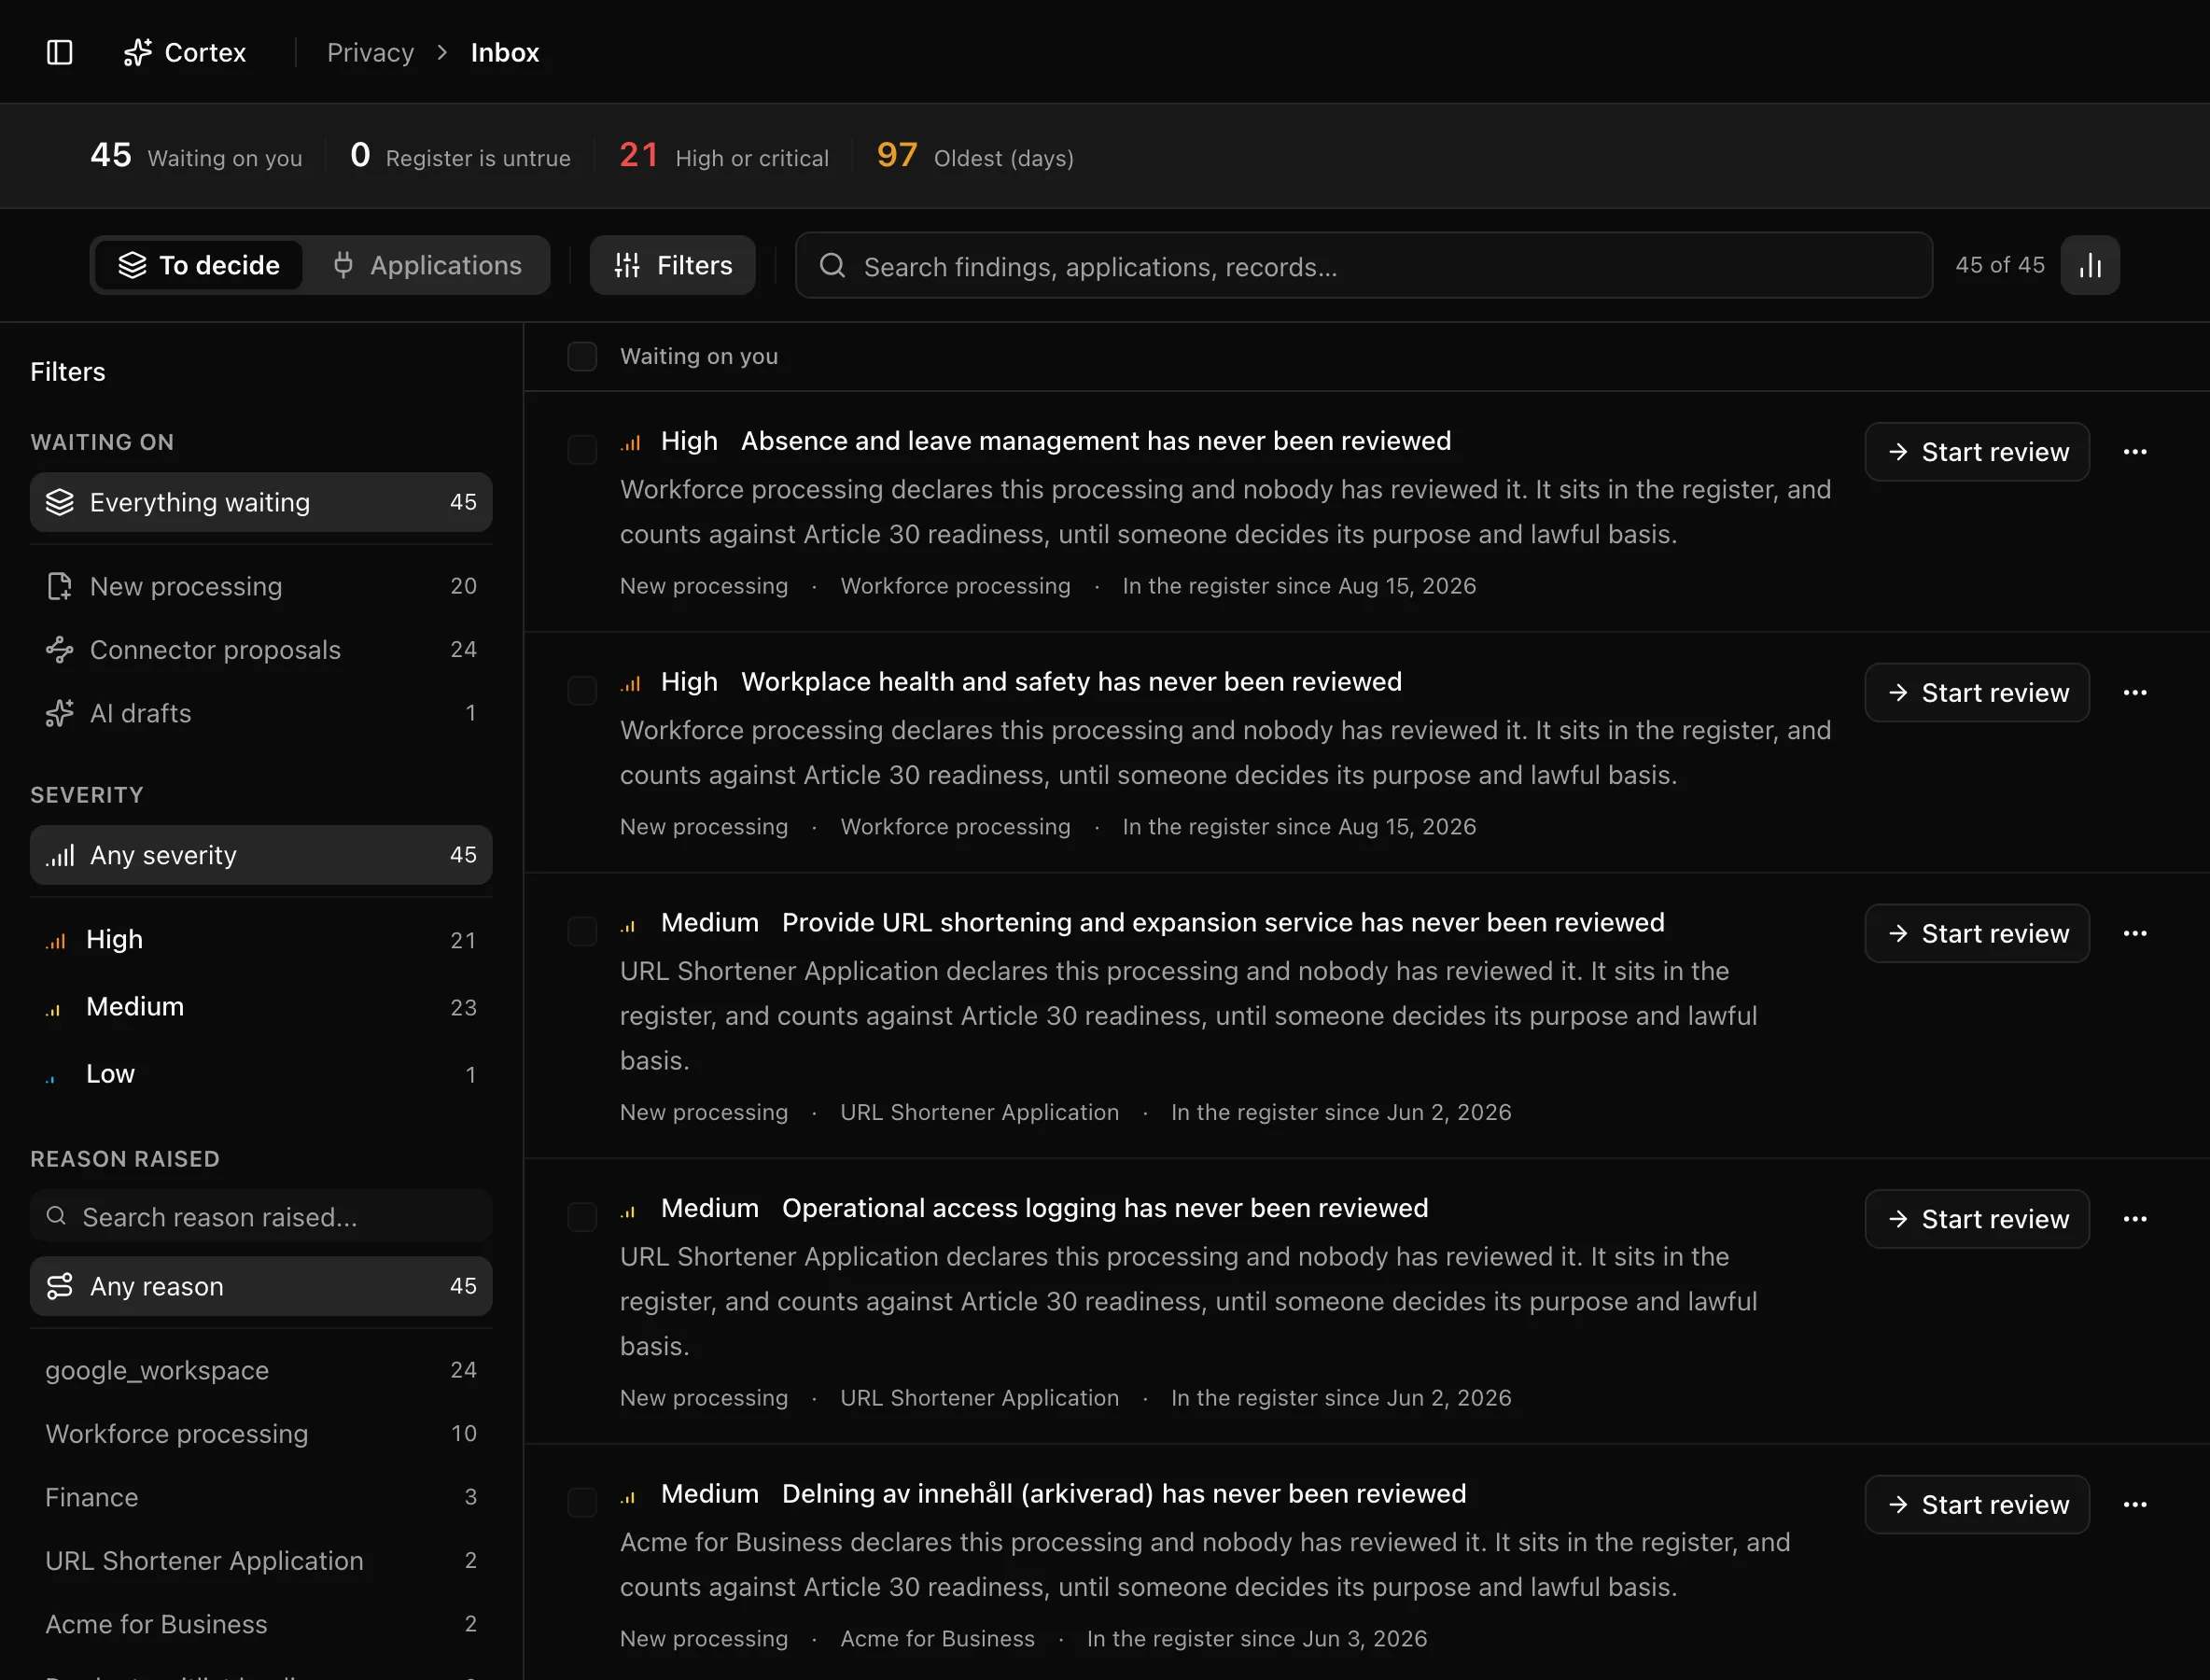Click the 45 of 45 result count
2210x1680 pixels.
[x=2000, y=265]
